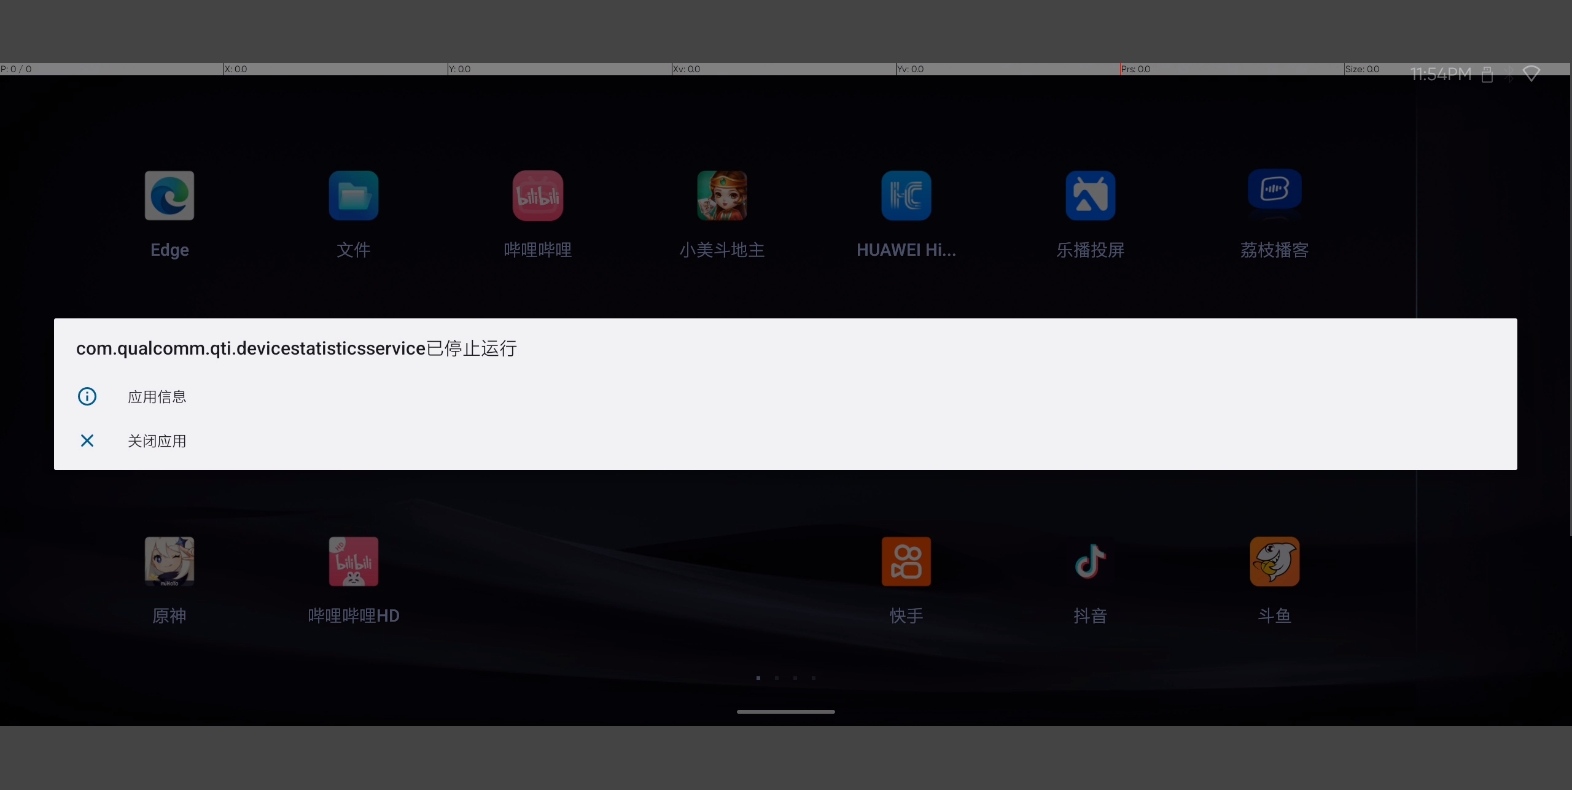Tap the 11:54PM clock in status bar
This screenshot has width=1572, height=790.
tap(1441, 74)
